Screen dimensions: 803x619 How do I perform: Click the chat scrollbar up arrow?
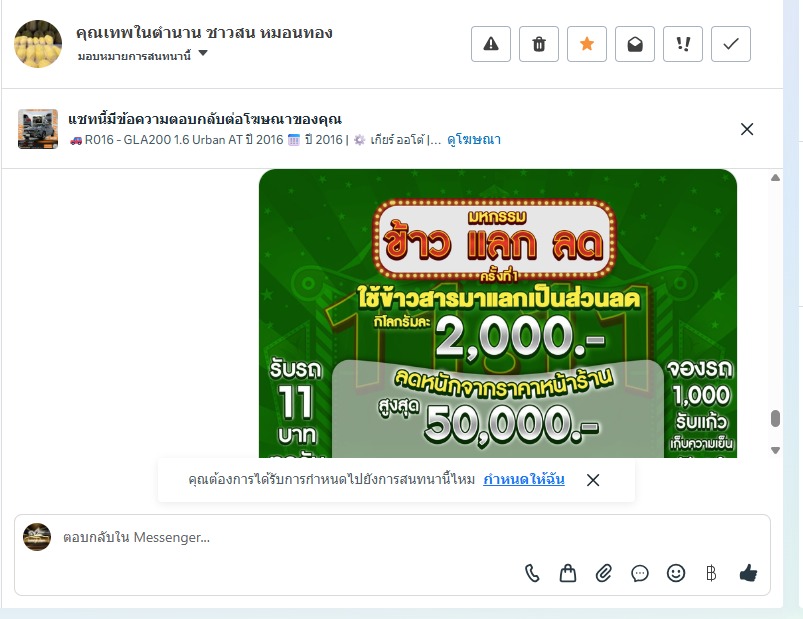[775, 178]
